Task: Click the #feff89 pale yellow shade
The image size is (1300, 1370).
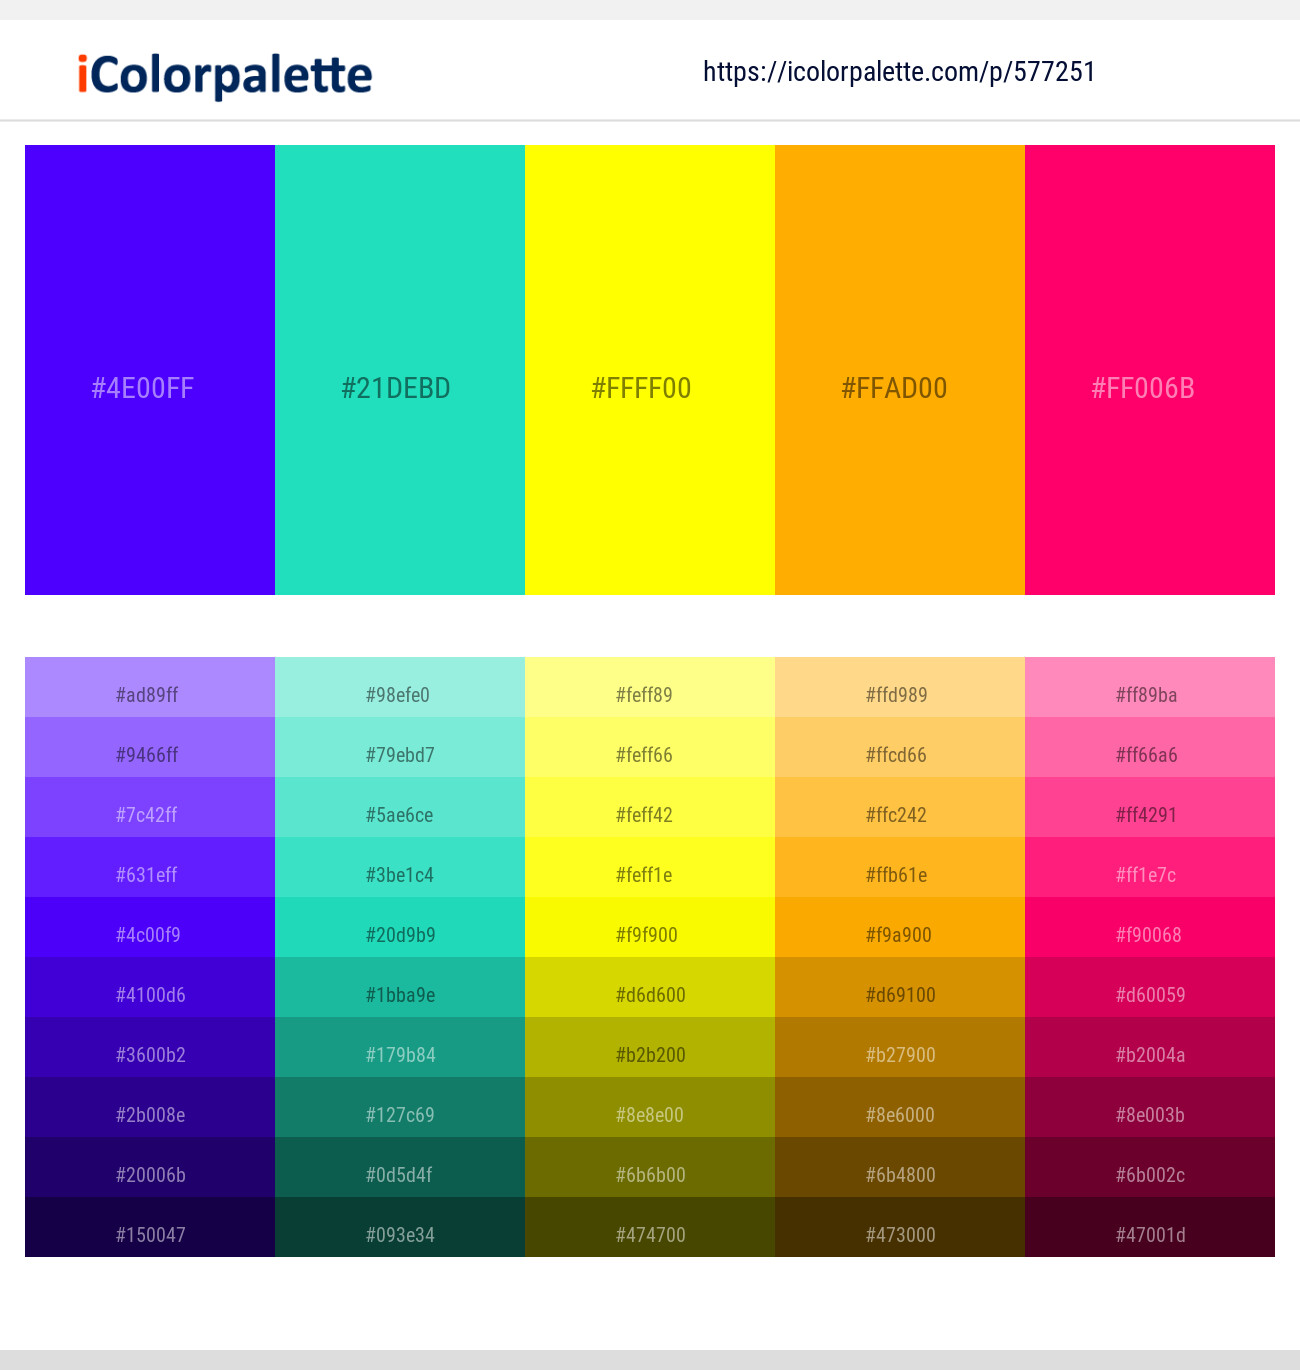Action: 649,694
